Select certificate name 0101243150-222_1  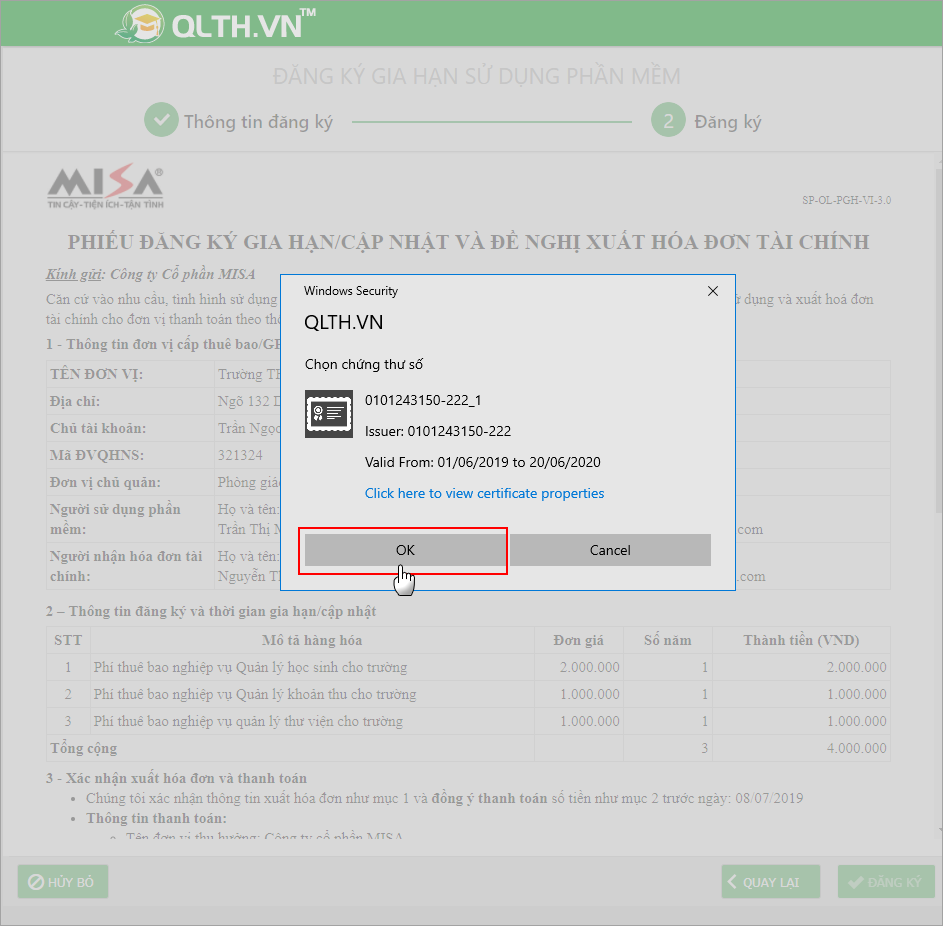click(x=423, y=400)
